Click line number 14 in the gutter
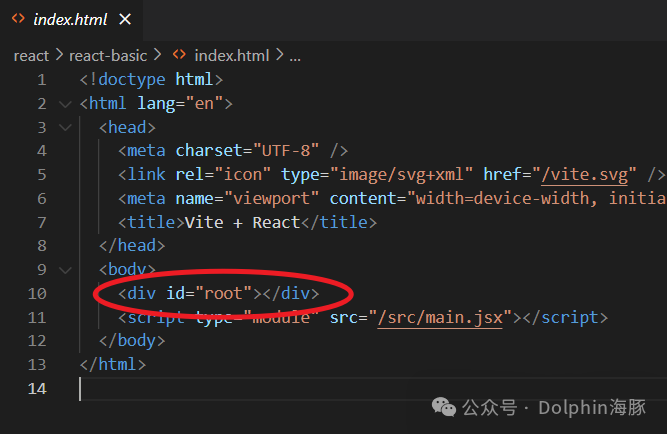The height and width of the screenshot is (434, 667). pos(37,388)
